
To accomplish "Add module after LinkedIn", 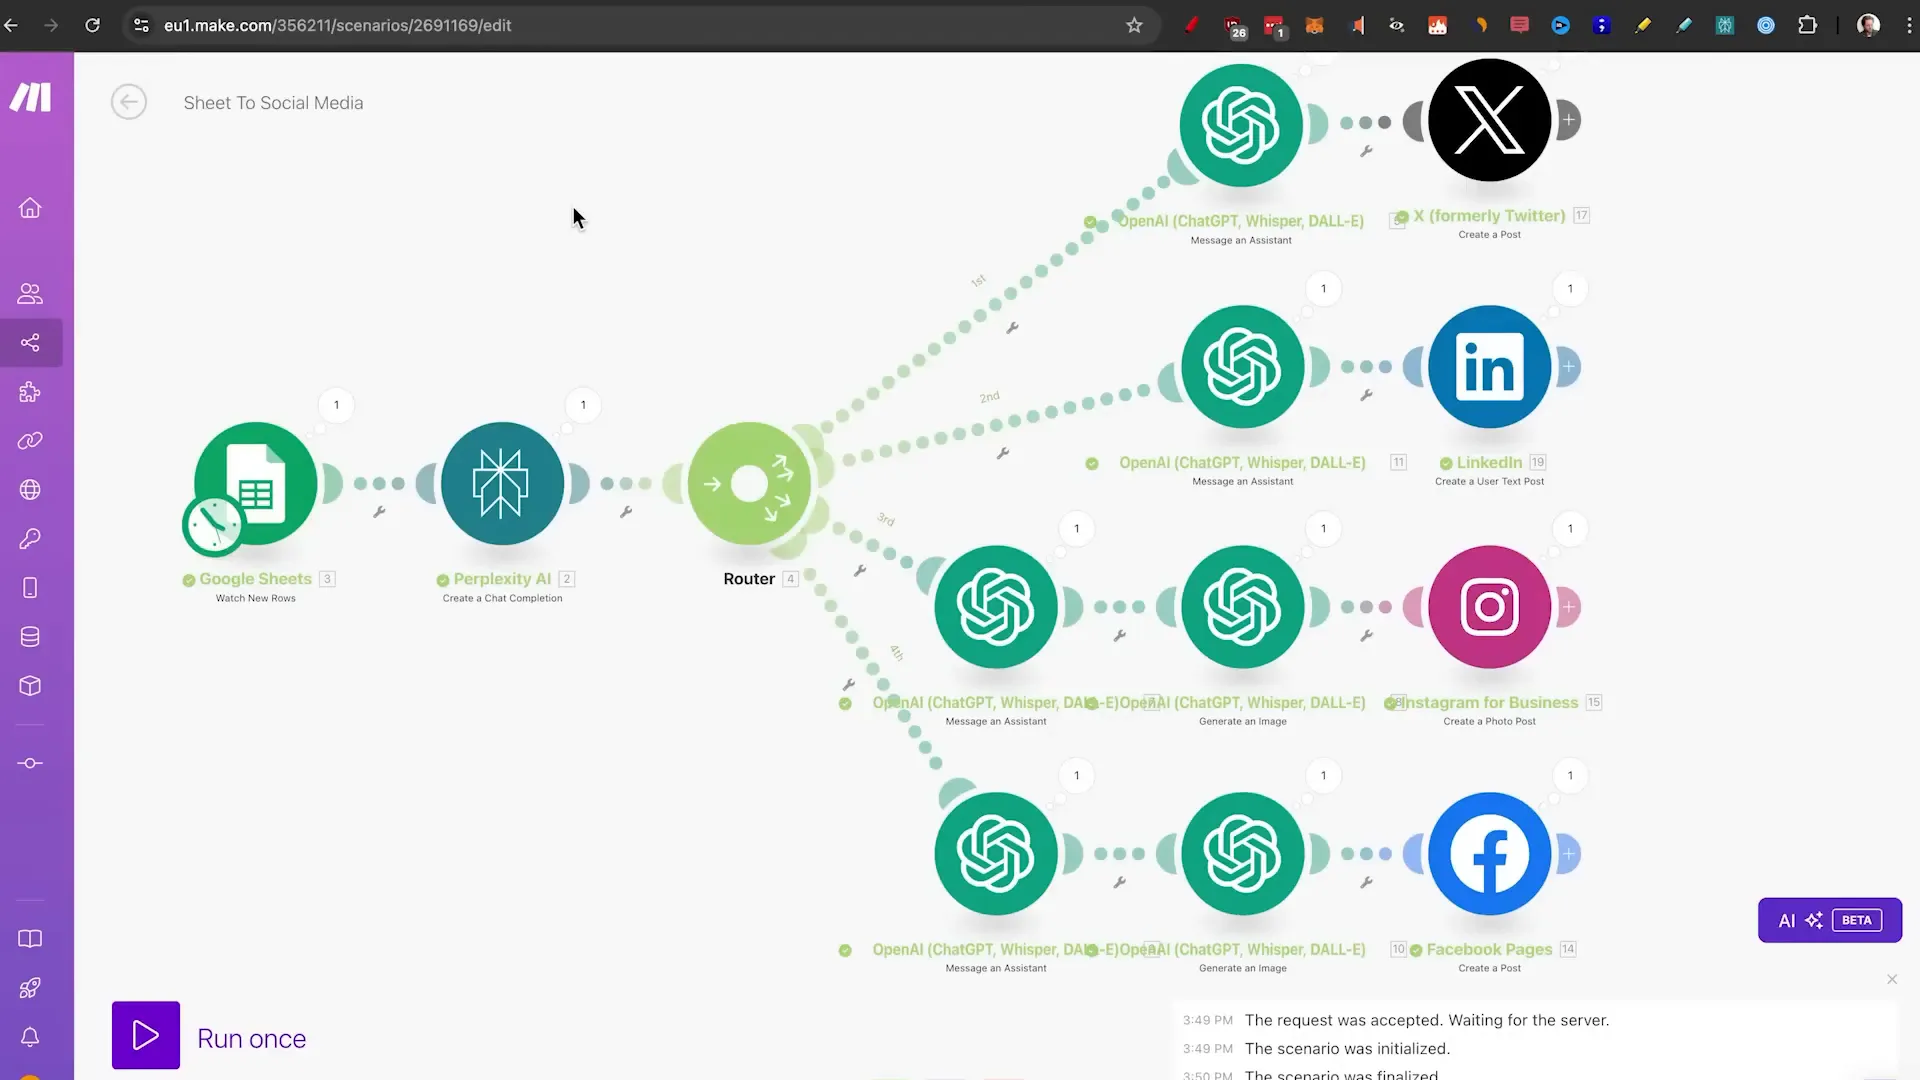I will (x=1569, y=367).
